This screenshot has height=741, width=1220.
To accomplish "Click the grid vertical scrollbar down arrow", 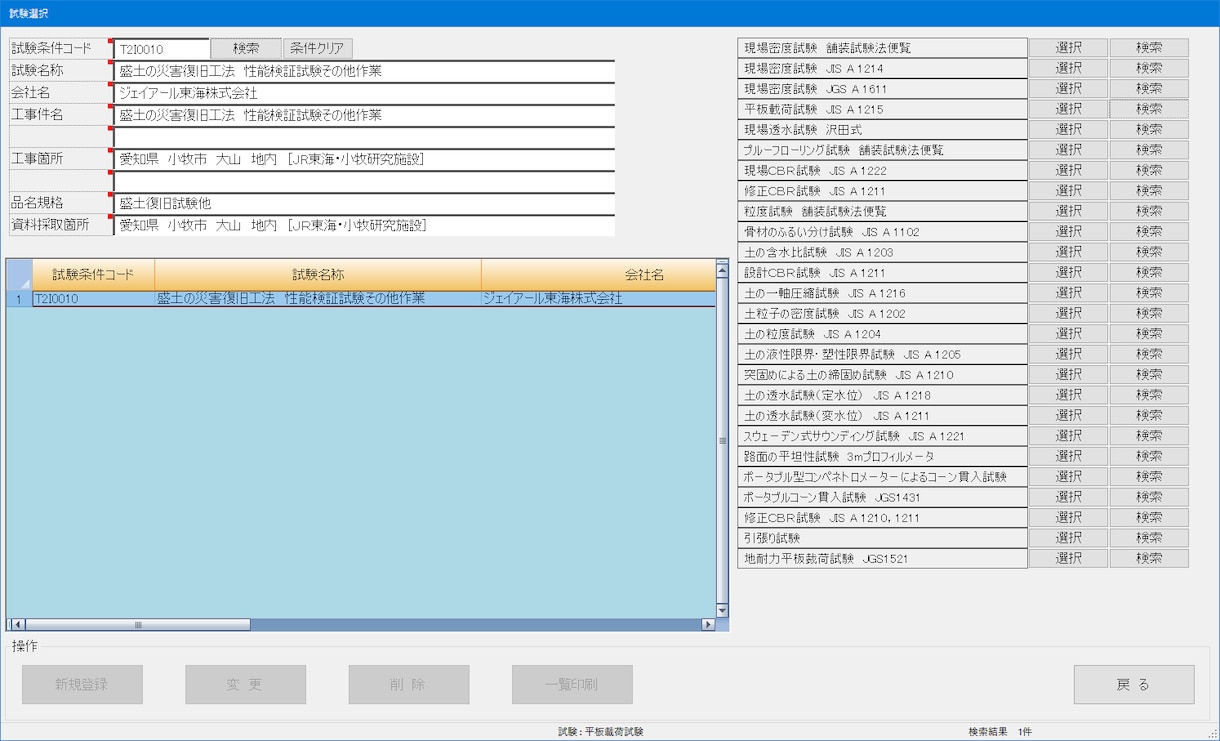I will 723,610.
